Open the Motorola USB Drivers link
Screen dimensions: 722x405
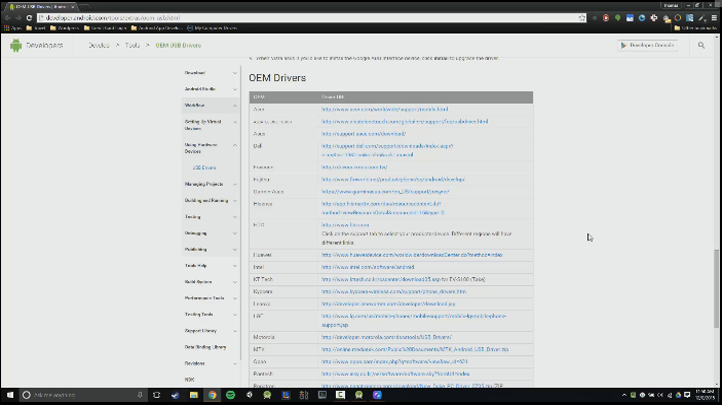386,337
